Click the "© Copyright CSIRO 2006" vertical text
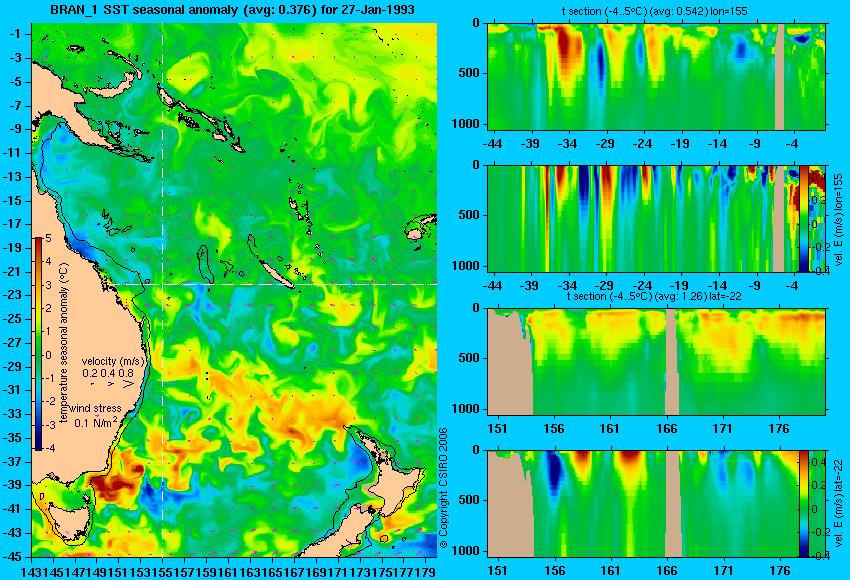 (x=443, y=489)
